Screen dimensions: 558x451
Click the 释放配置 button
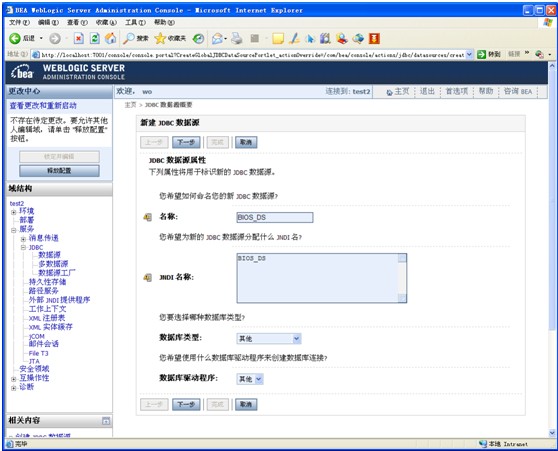point(59,171)
